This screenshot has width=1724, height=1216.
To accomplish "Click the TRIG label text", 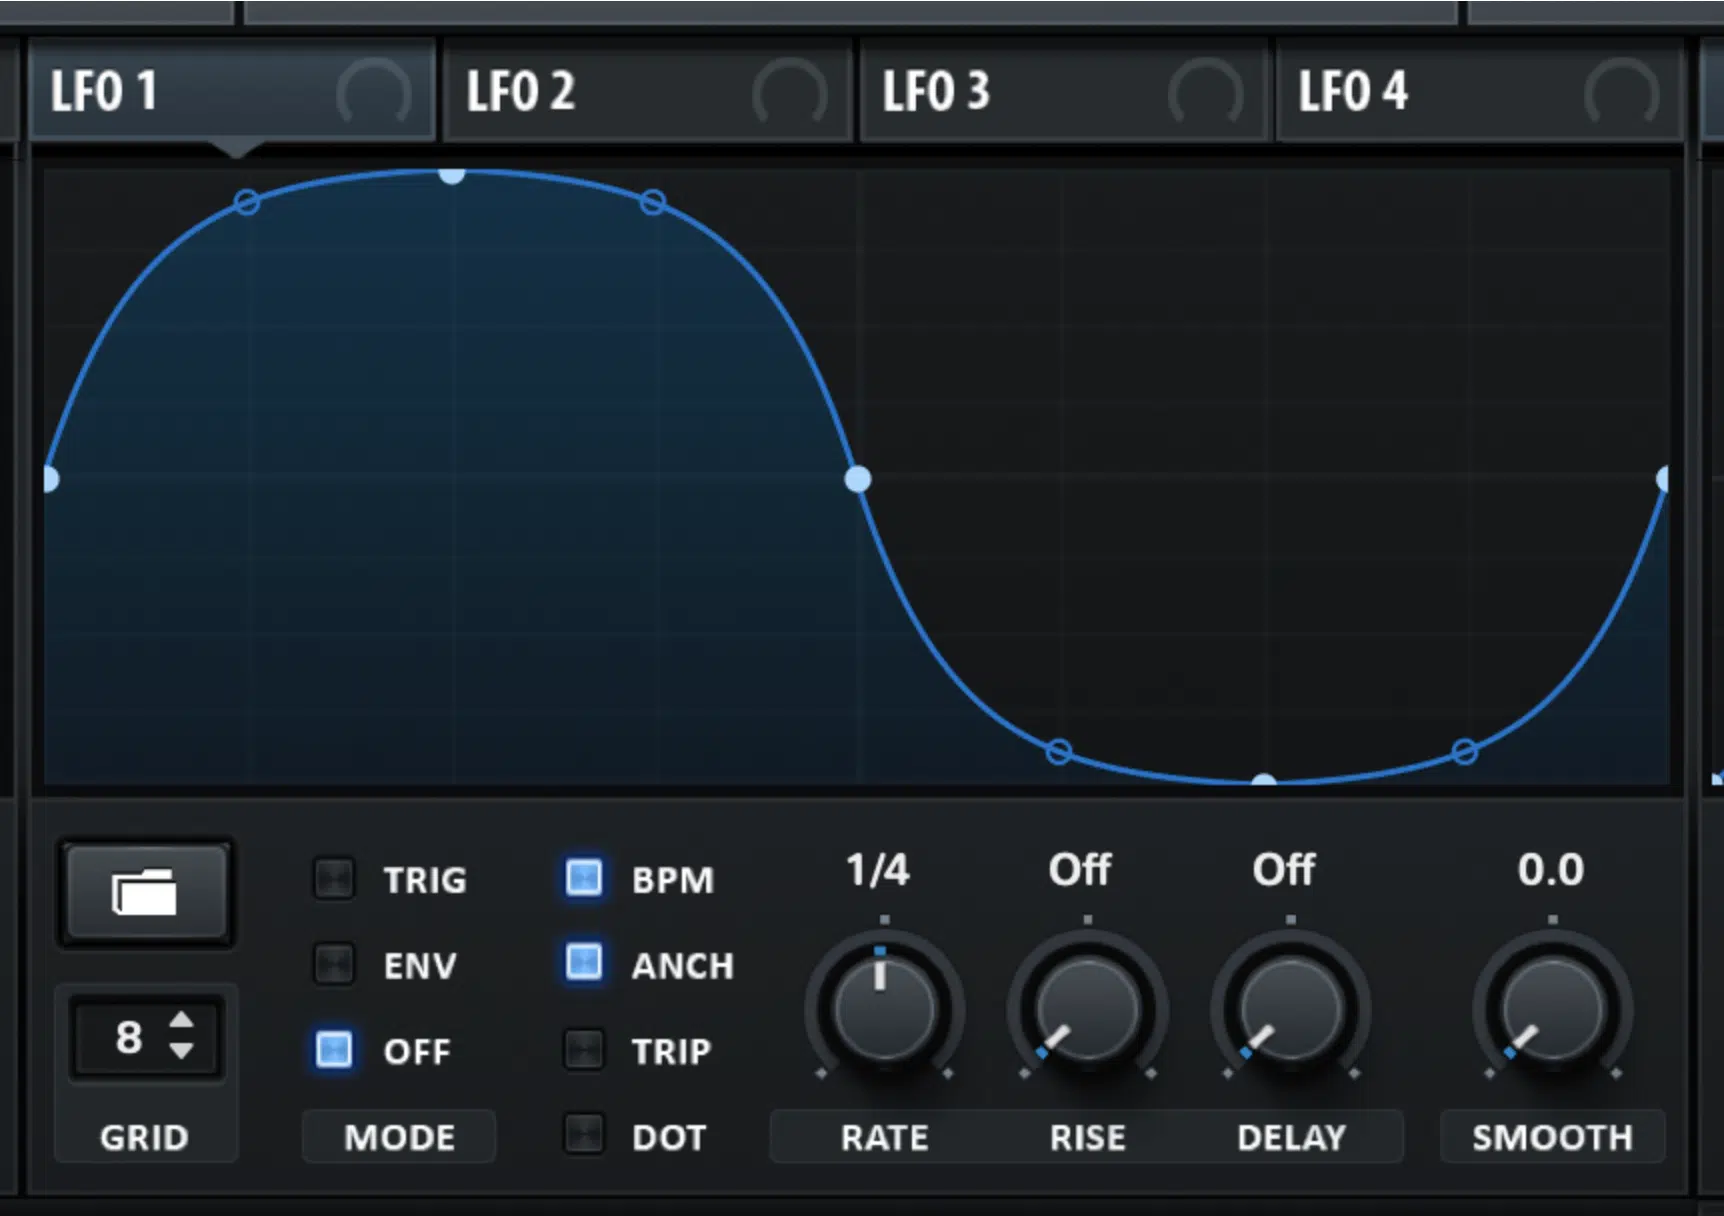I will pyautogui.click(x=425, y=880).
